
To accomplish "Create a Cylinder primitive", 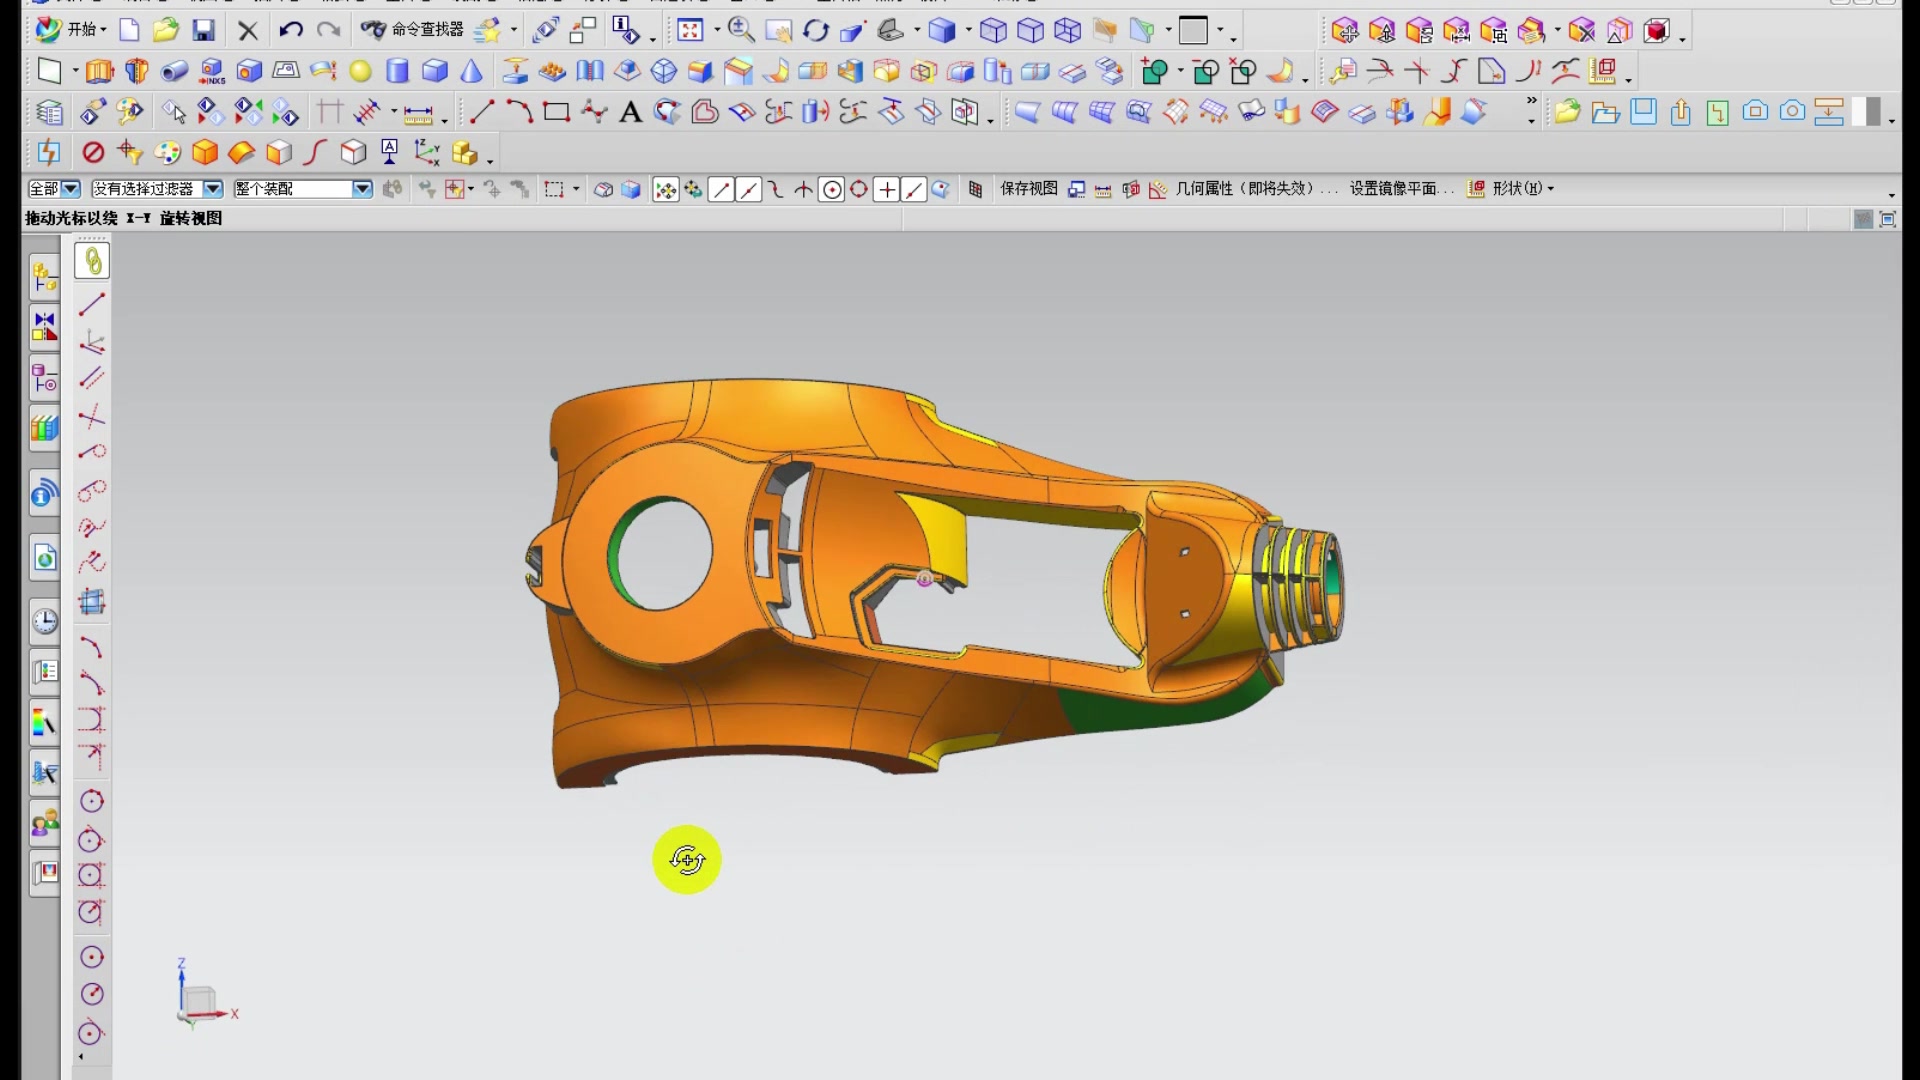I will [x=397, y=71].
